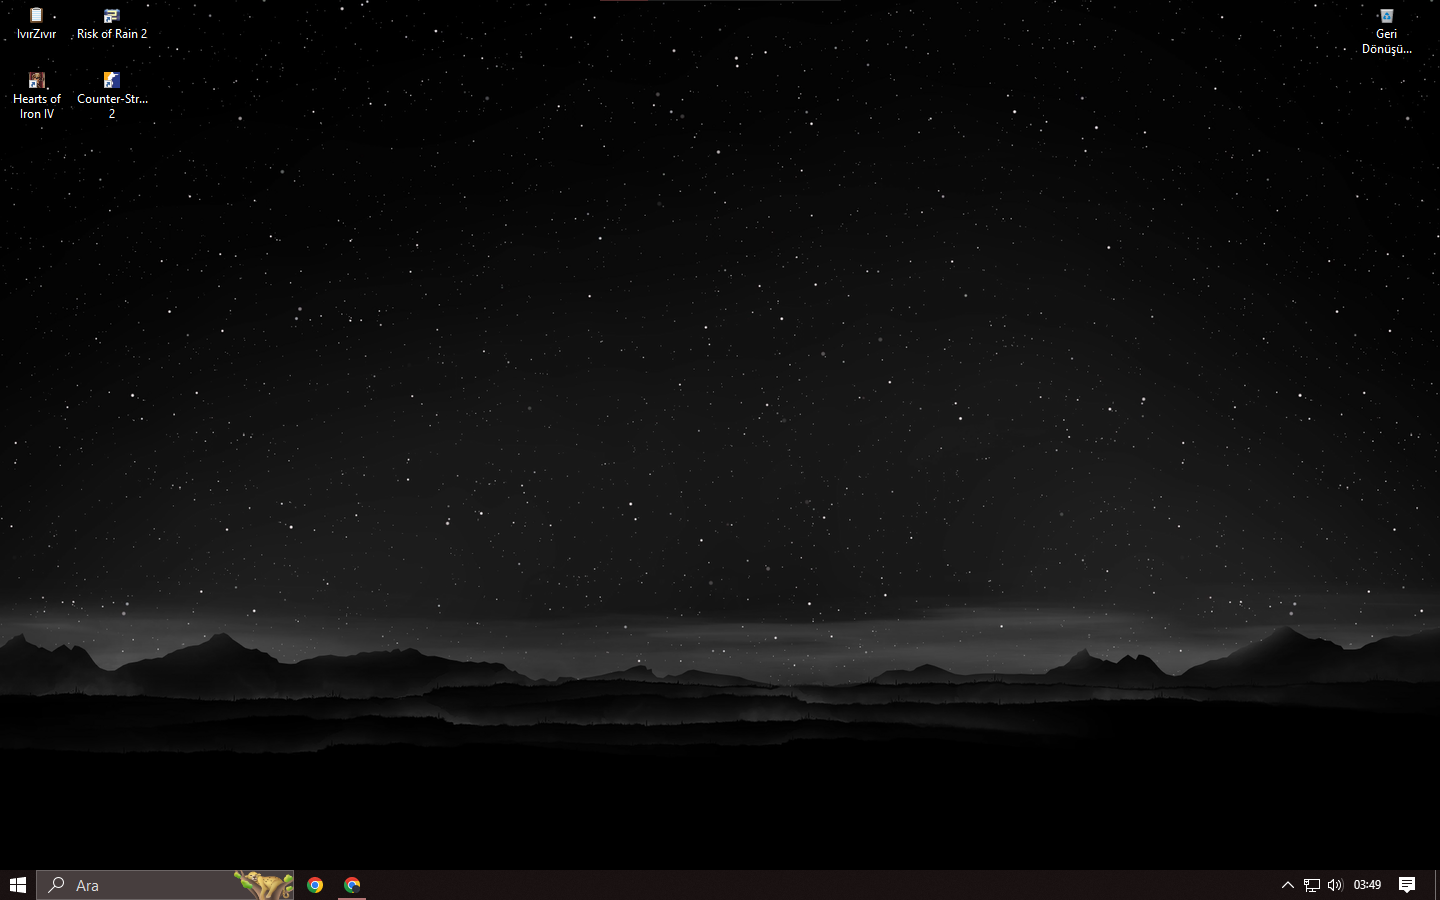Image resolution: width=1440 pixels, height=900 pixels.
Task: Open the Windows Start menu
Action: (x=18, y=885)
